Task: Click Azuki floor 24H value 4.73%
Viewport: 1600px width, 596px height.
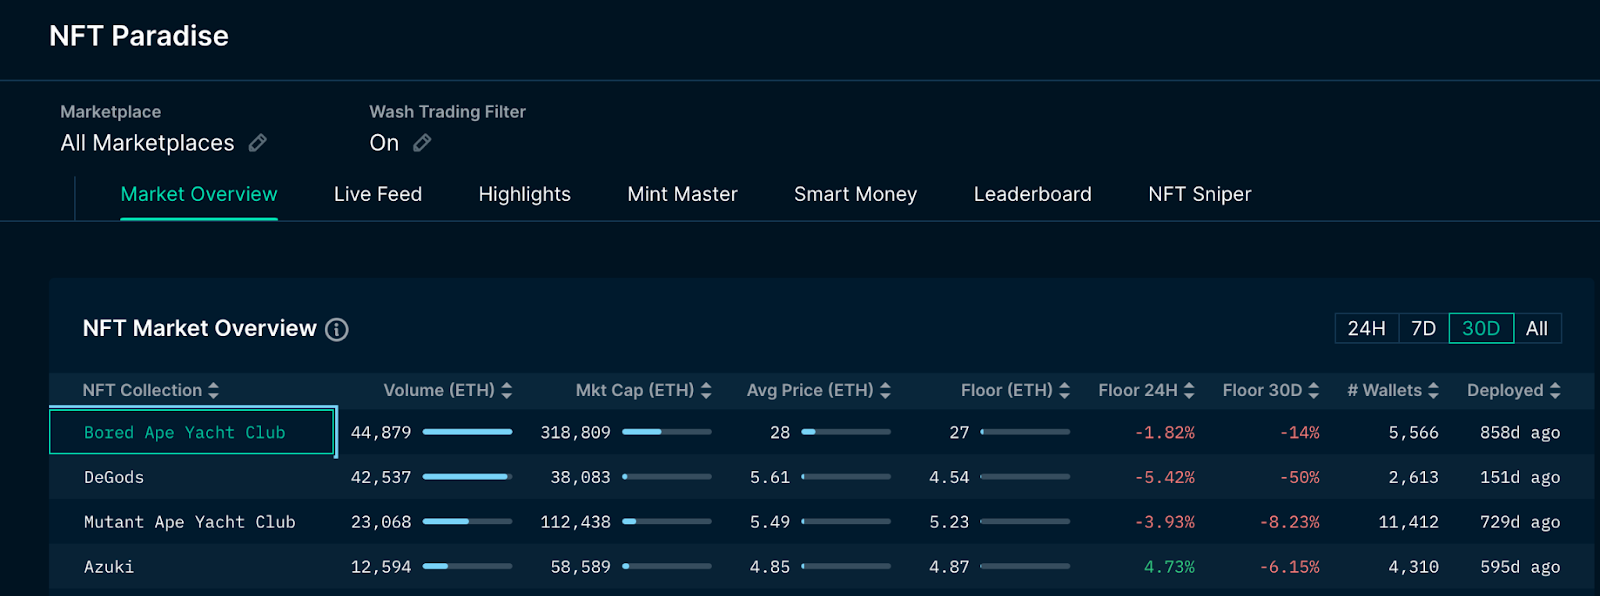Action: pos(1169,567)
